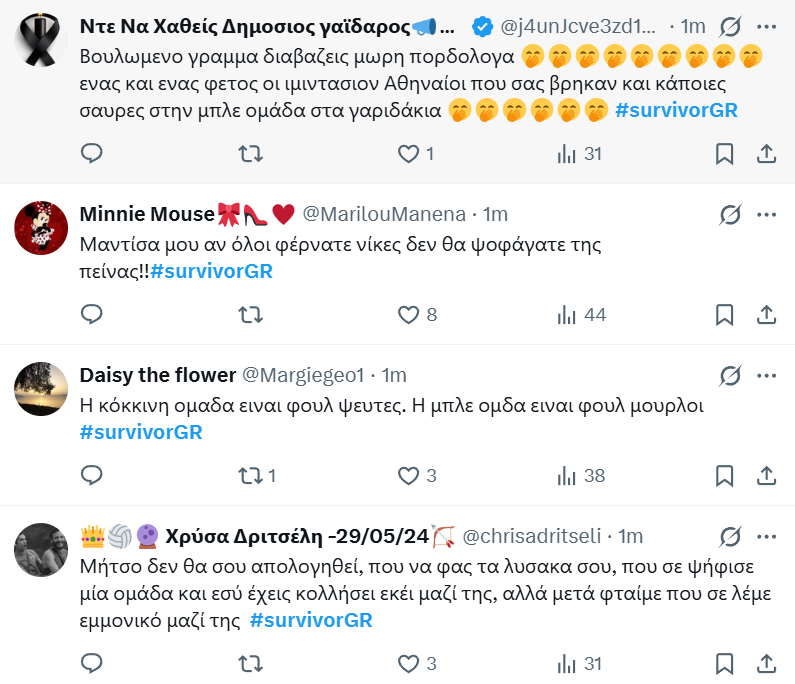Retweet Daisy the flower's post
The height and width of the screenshot is (684, 795).
250,475
